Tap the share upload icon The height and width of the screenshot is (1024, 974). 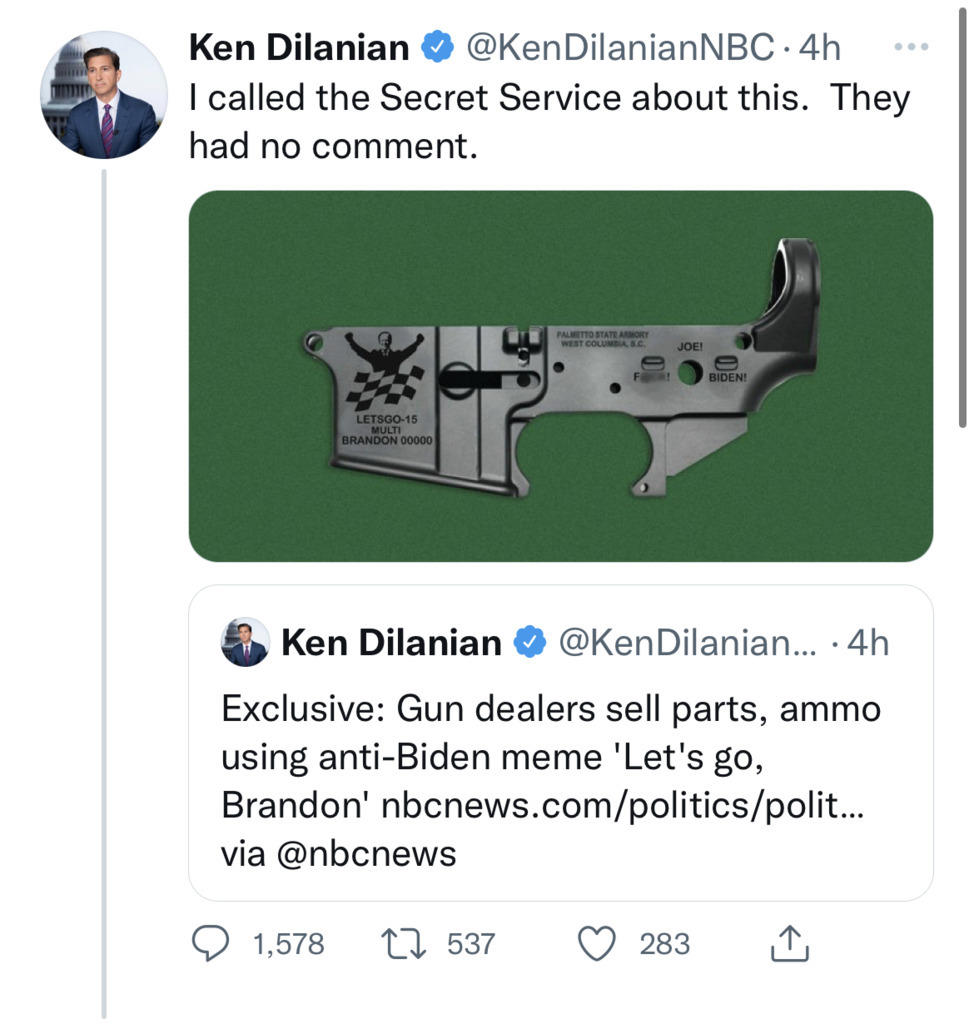pos(790,943)
